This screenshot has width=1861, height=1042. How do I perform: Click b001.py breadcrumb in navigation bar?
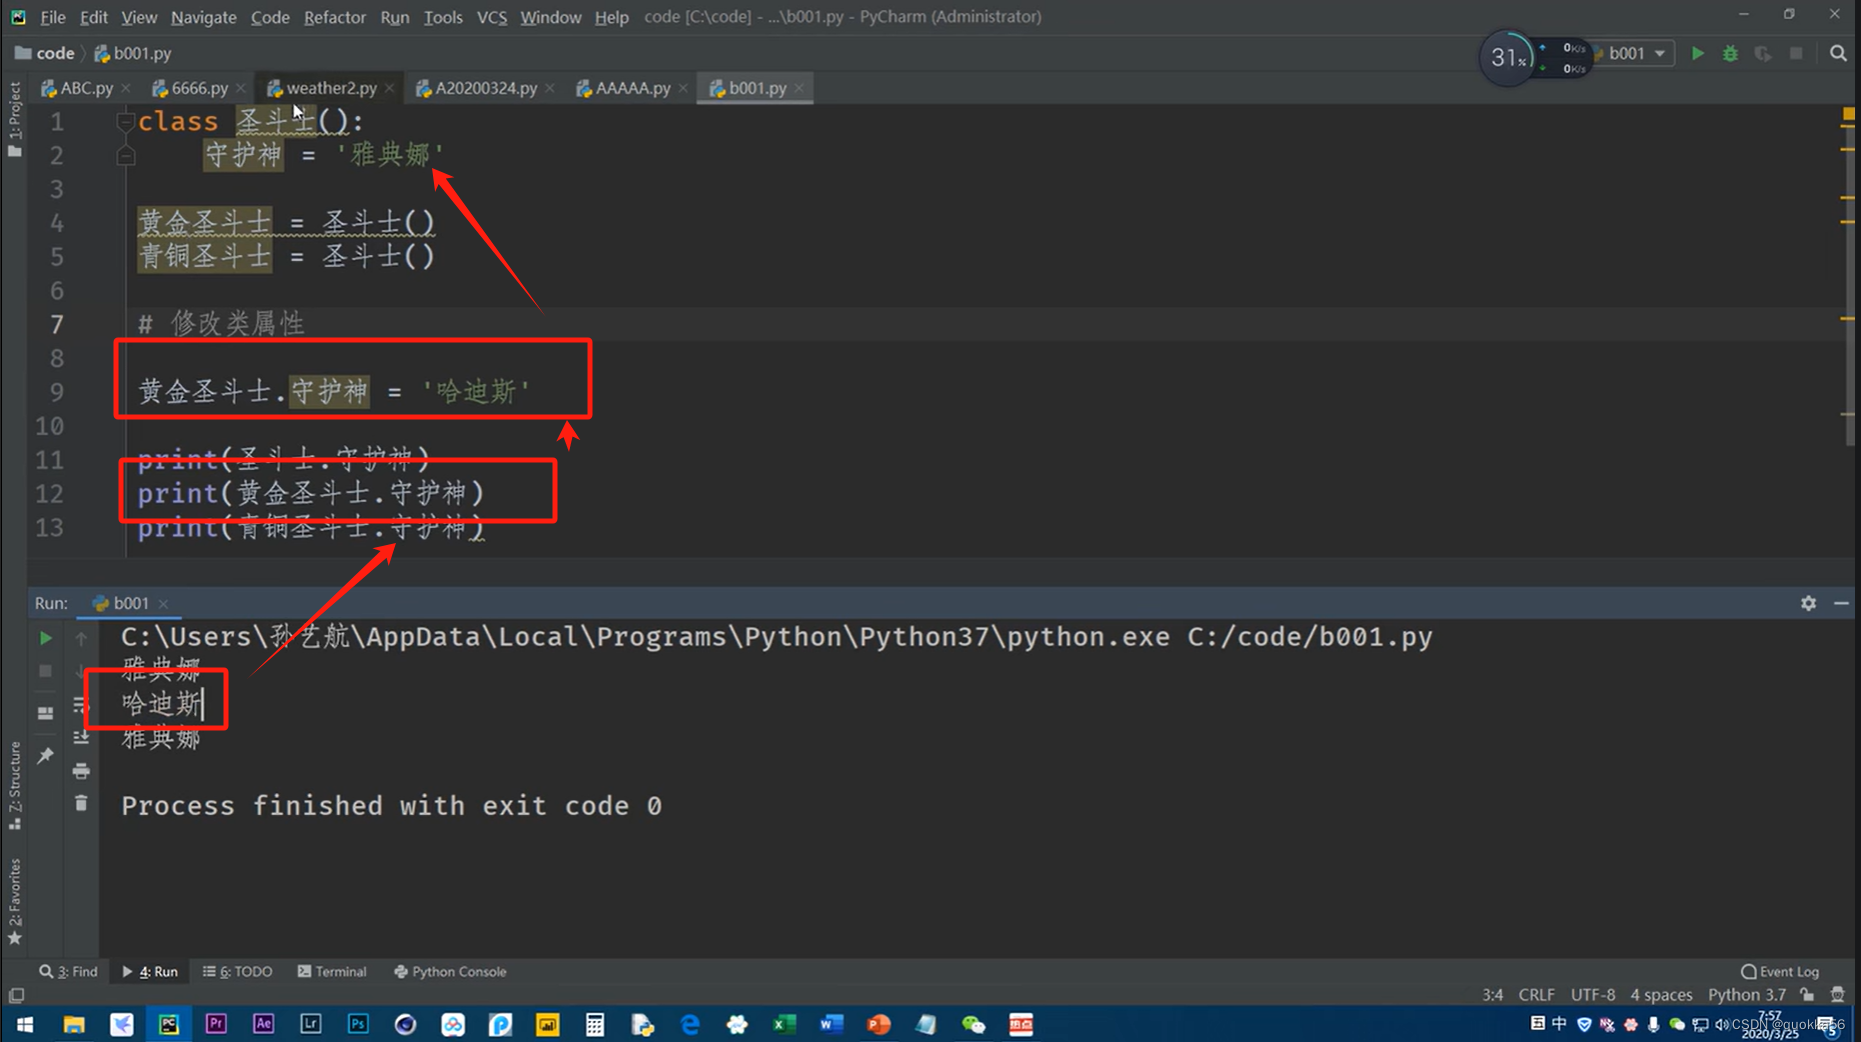[x=133, y=53]
